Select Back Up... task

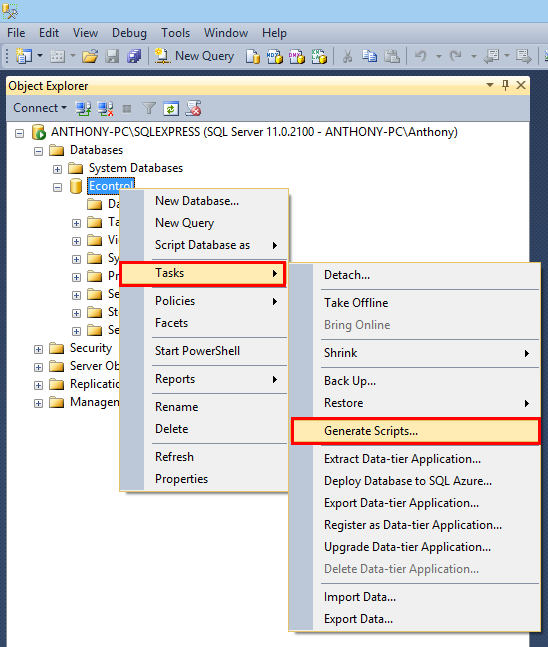click(415, 381)
